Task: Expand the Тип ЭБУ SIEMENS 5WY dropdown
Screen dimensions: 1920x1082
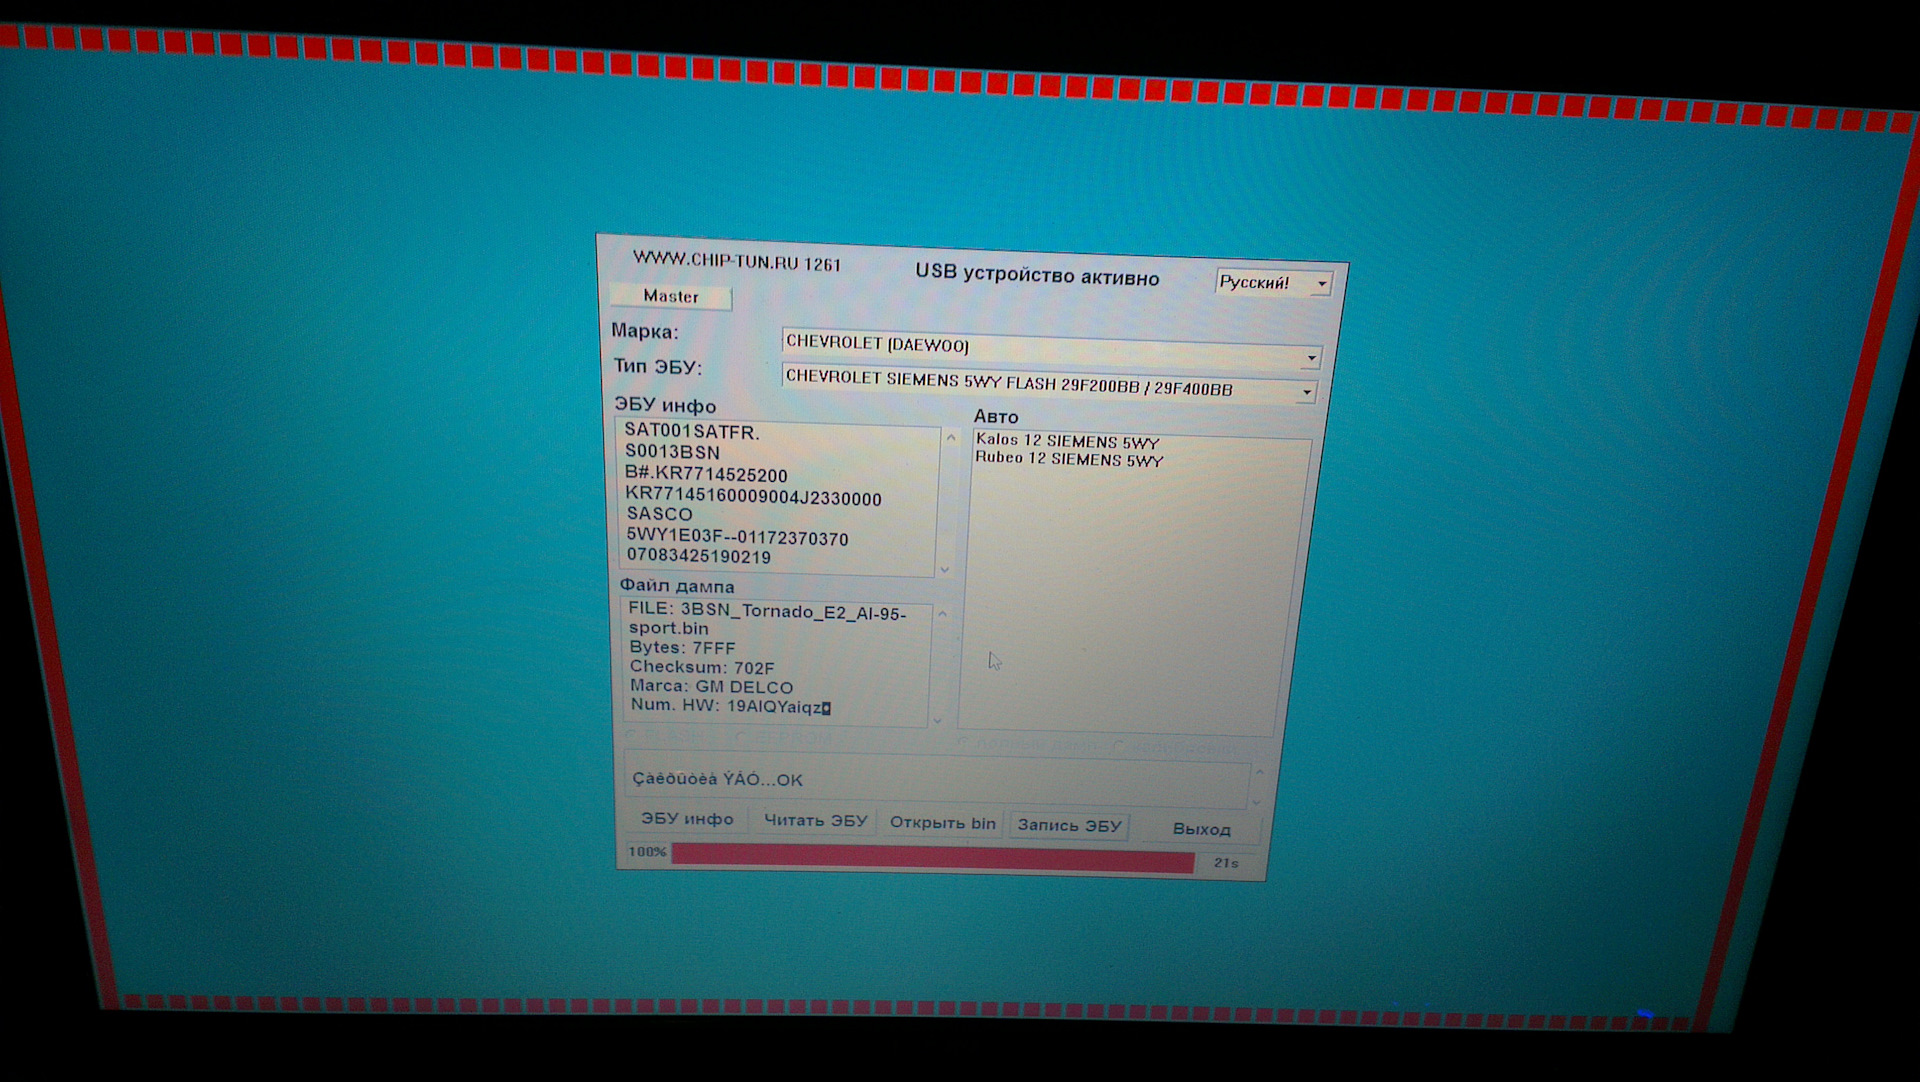Action: click(1306, 392)
